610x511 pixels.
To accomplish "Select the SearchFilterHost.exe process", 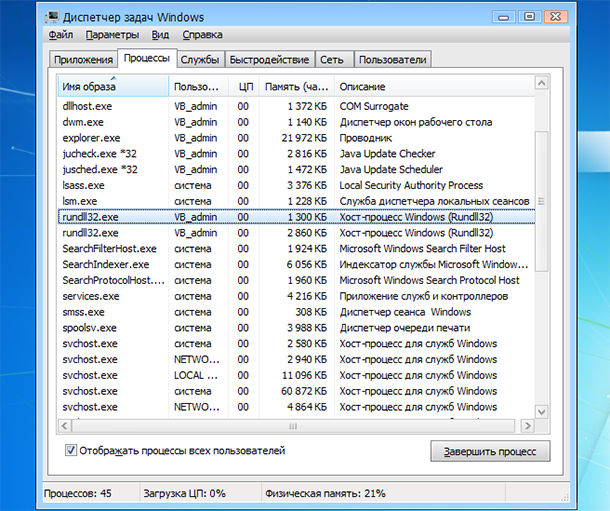I will [296, 248].
